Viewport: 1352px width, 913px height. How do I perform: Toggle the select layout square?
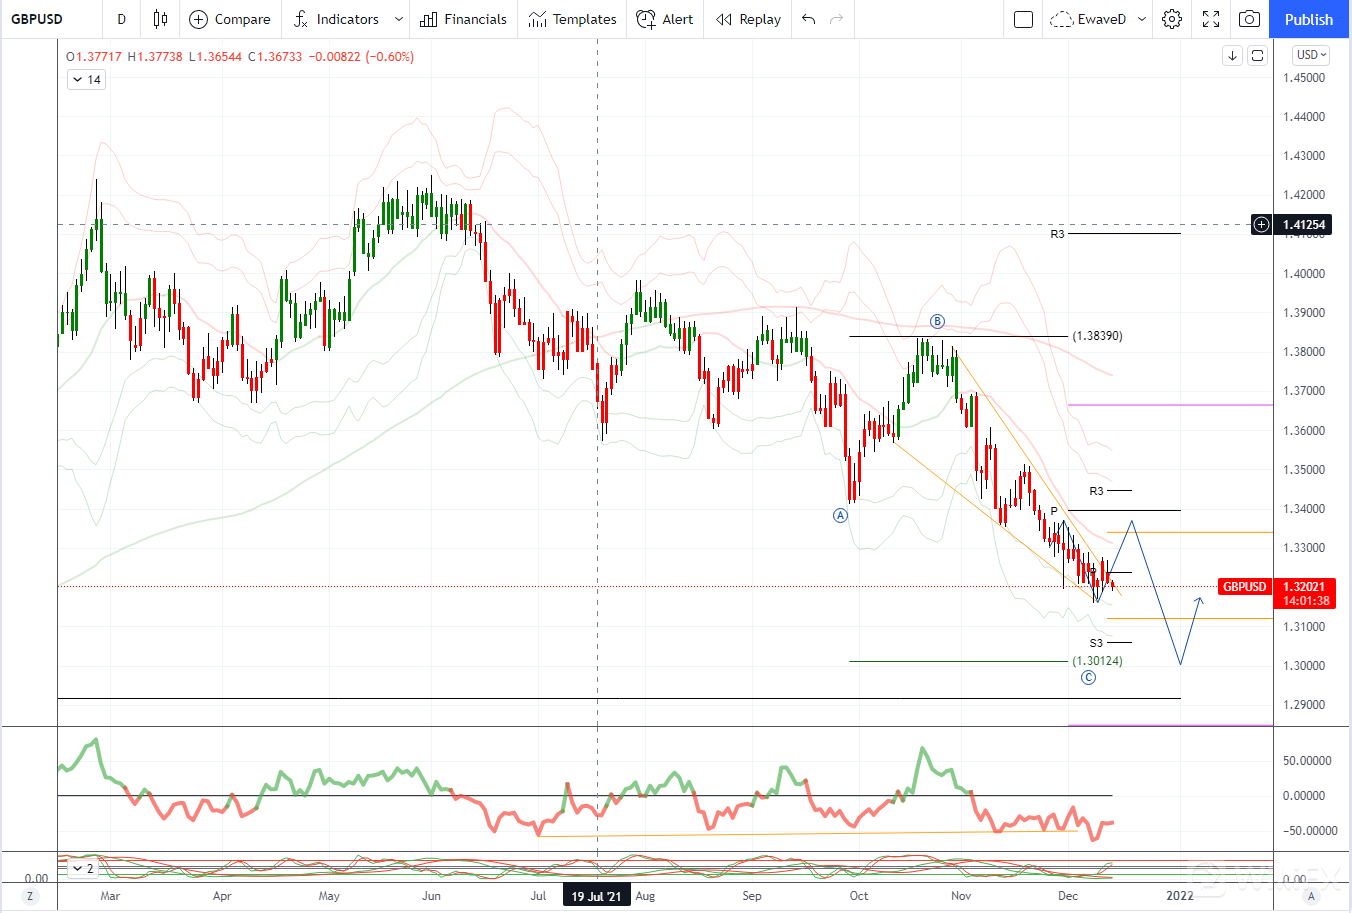(1023, 19)
